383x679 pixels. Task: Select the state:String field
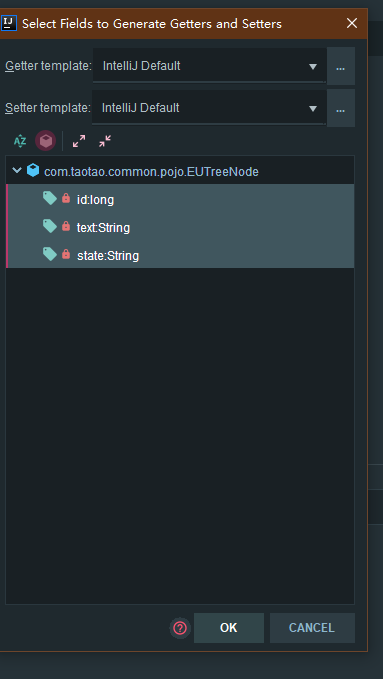click(x=180, y=254)
